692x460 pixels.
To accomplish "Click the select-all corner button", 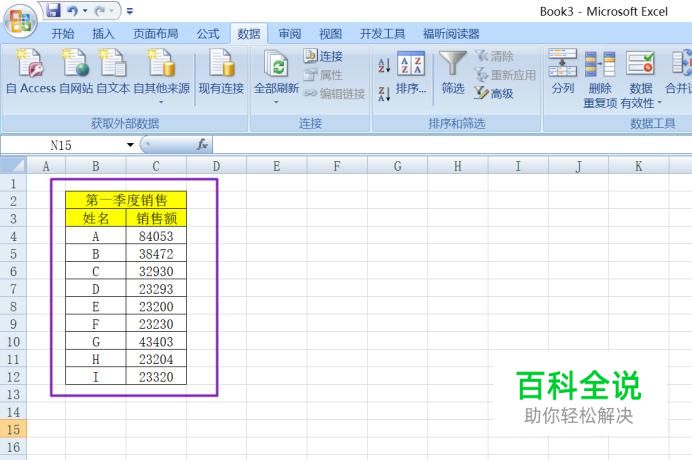I will [13, 166].
